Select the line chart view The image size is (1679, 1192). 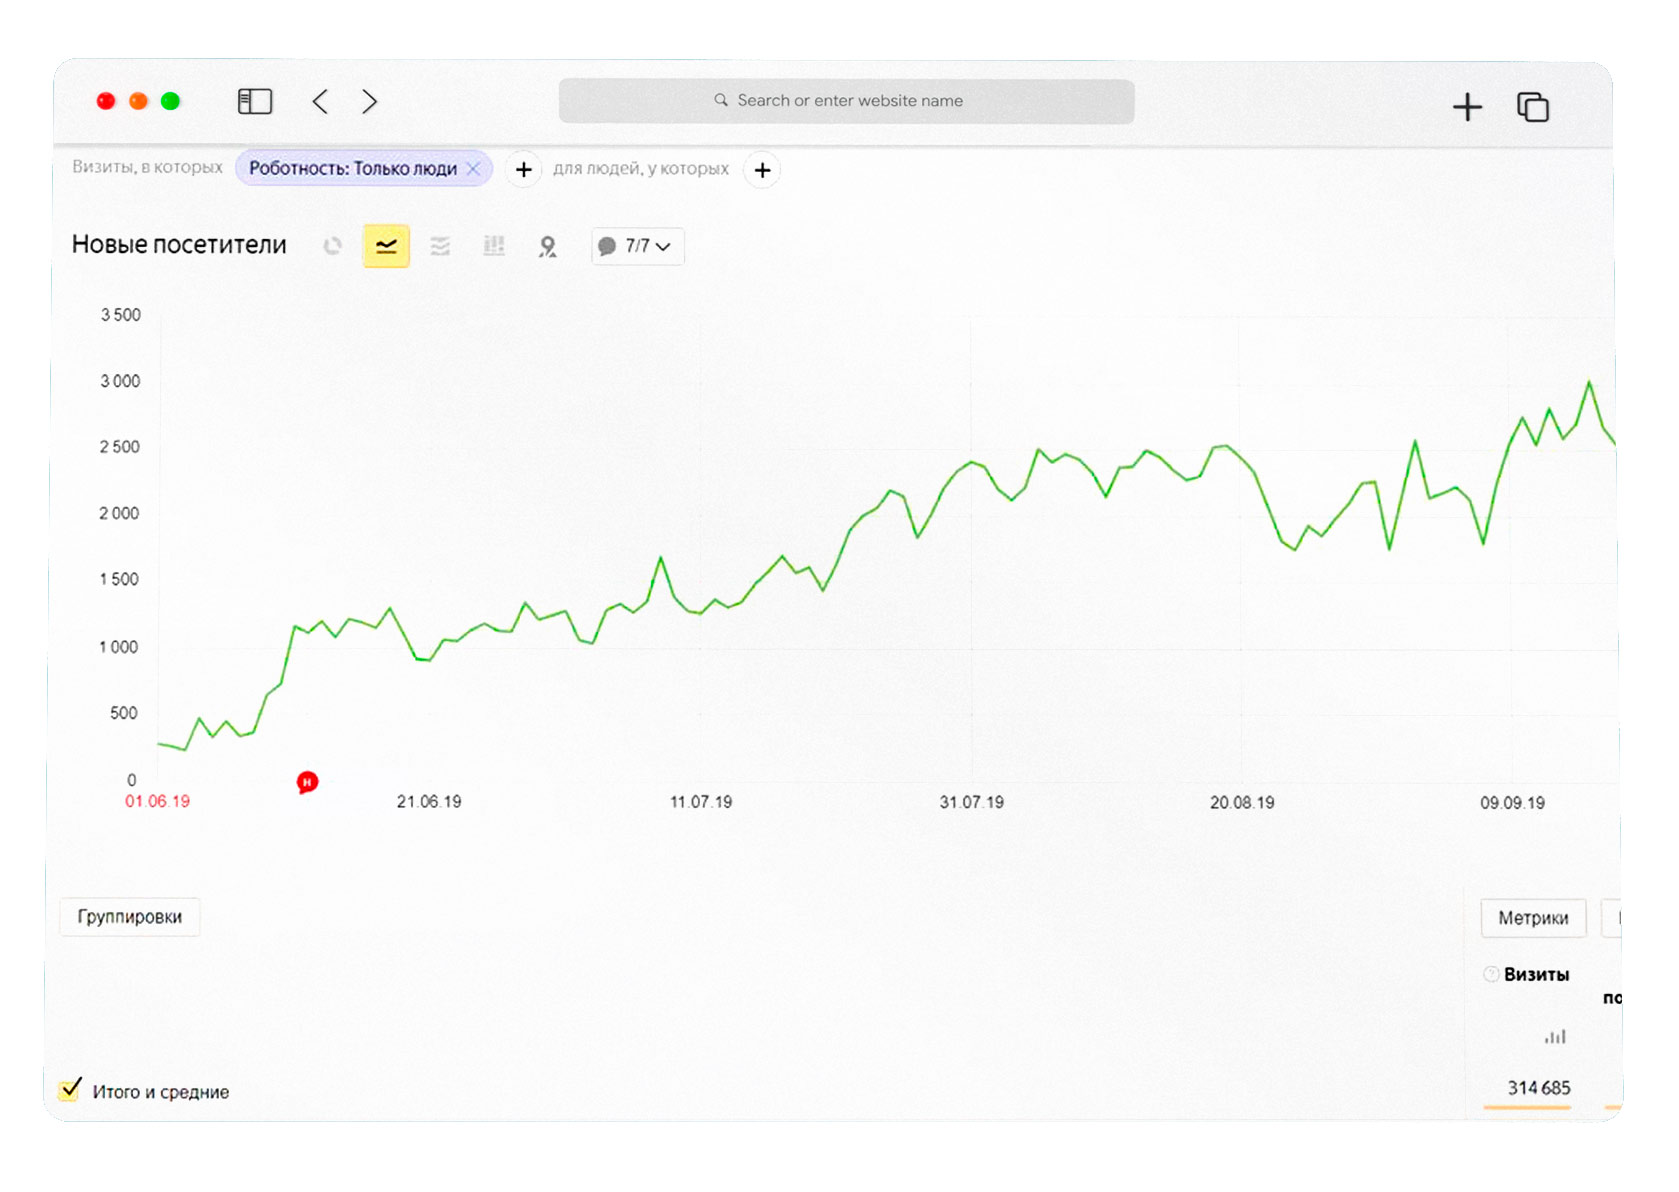coord(386,246)
